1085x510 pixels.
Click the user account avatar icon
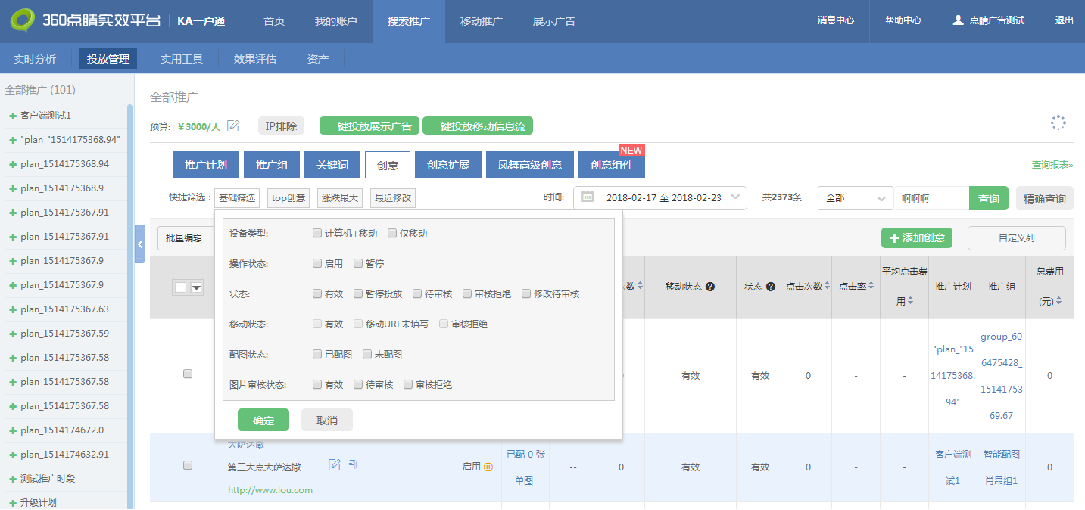coord(958,20)
